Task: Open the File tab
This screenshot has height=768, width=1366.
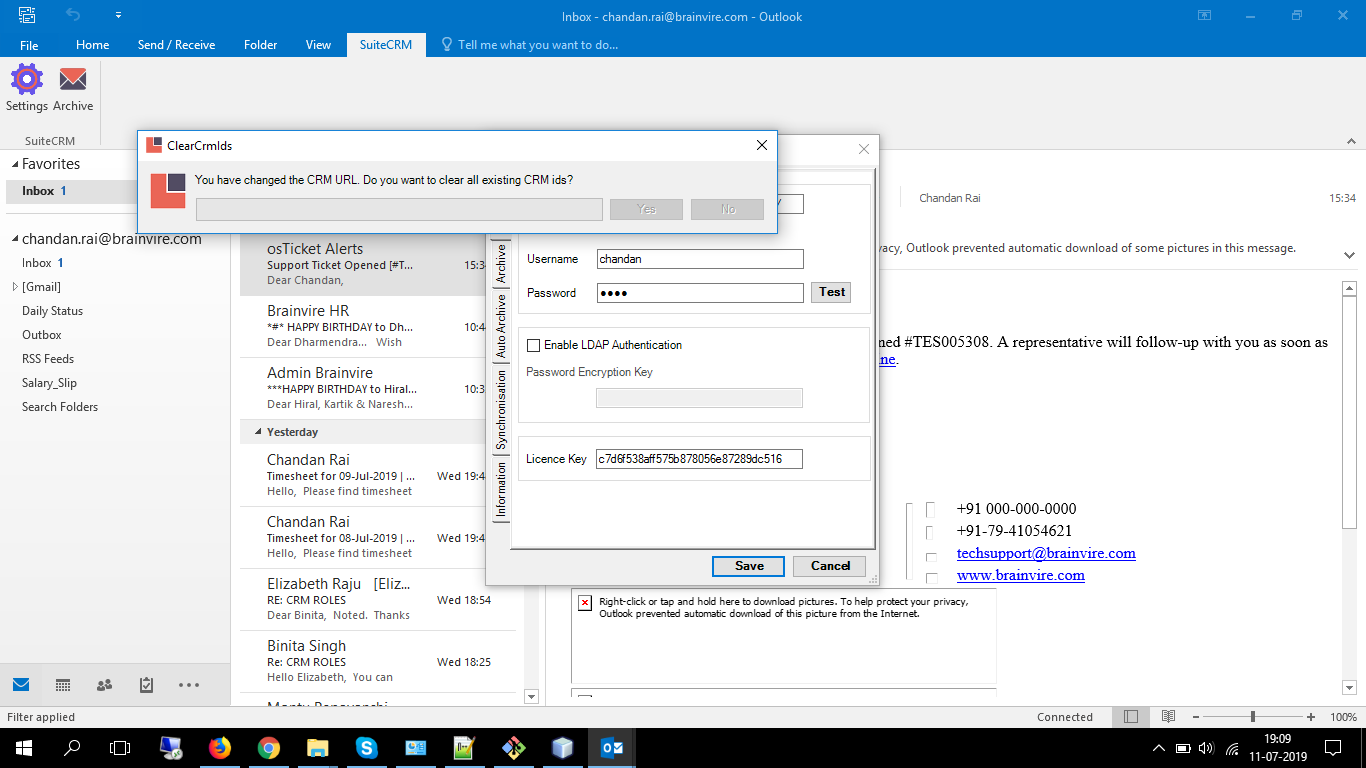Action: pyautogui.click(x=29, y=45)
